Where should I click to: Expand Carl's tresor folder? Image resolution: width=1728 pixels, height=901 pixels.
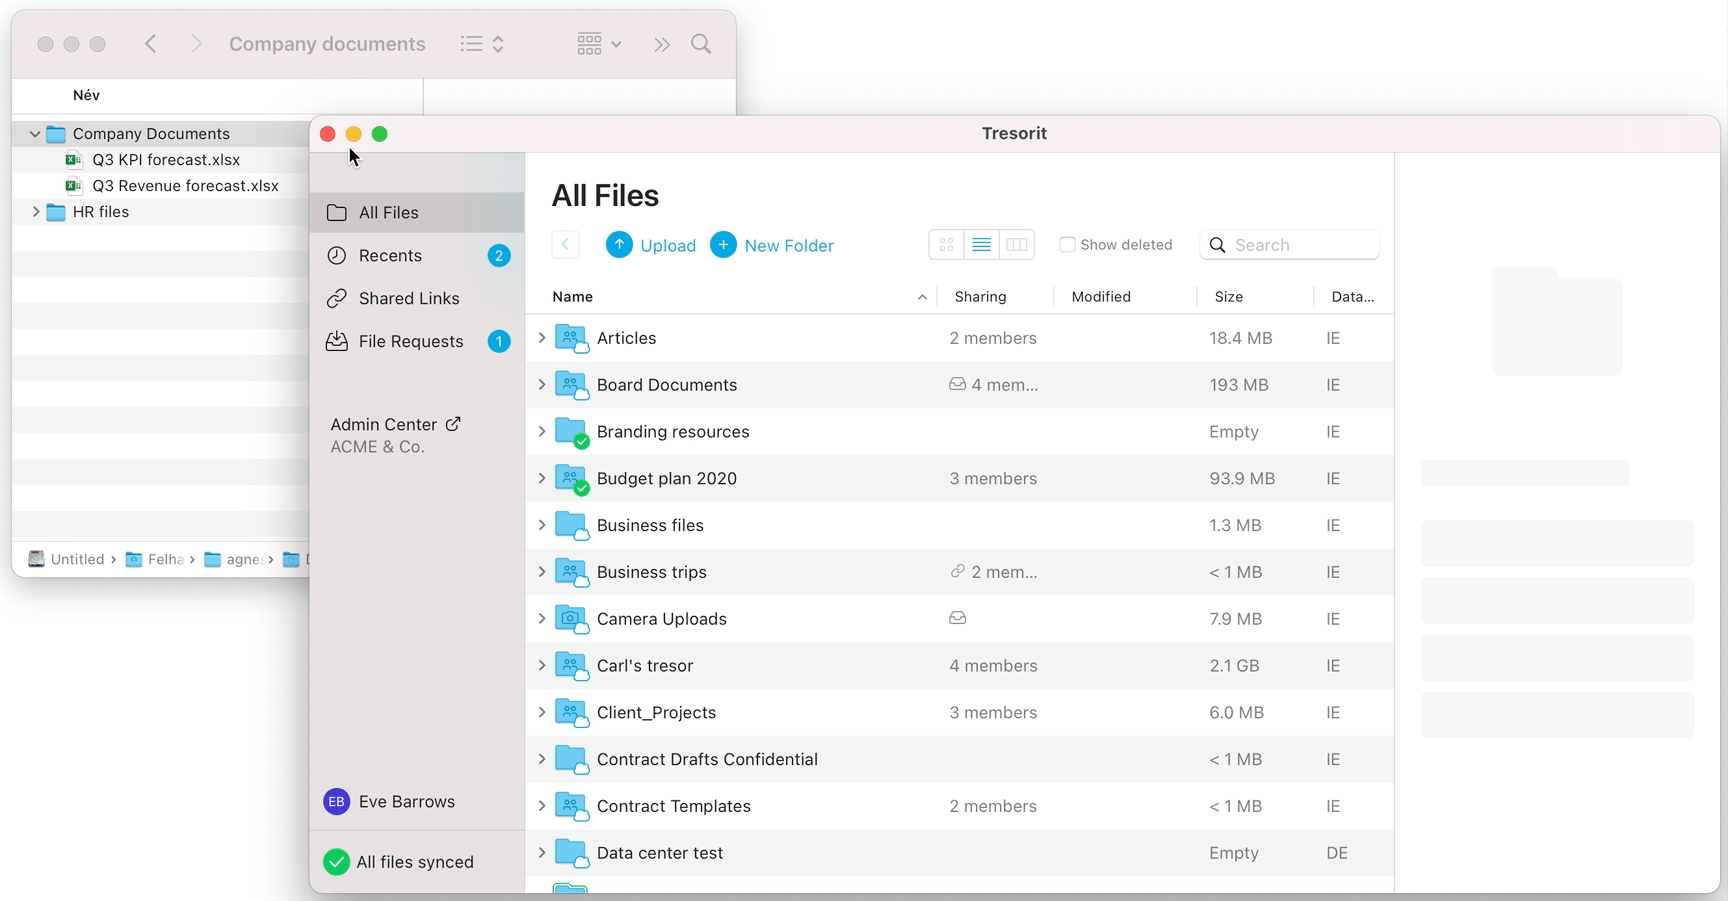(x=542, y=666)
